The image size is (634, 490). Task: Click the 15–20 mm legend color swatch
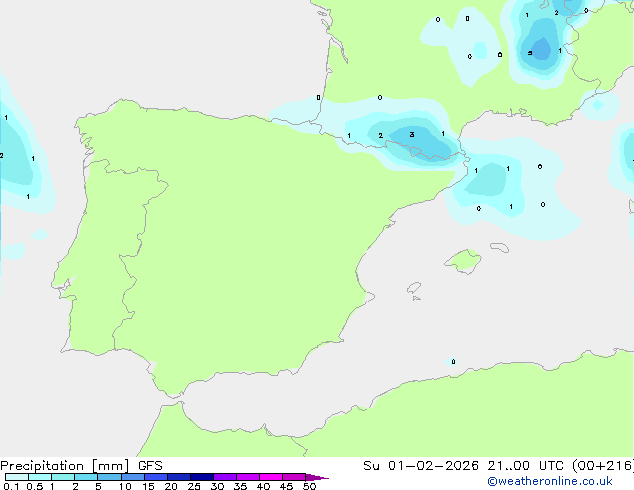pyautogui.click(x=155, y=477)
